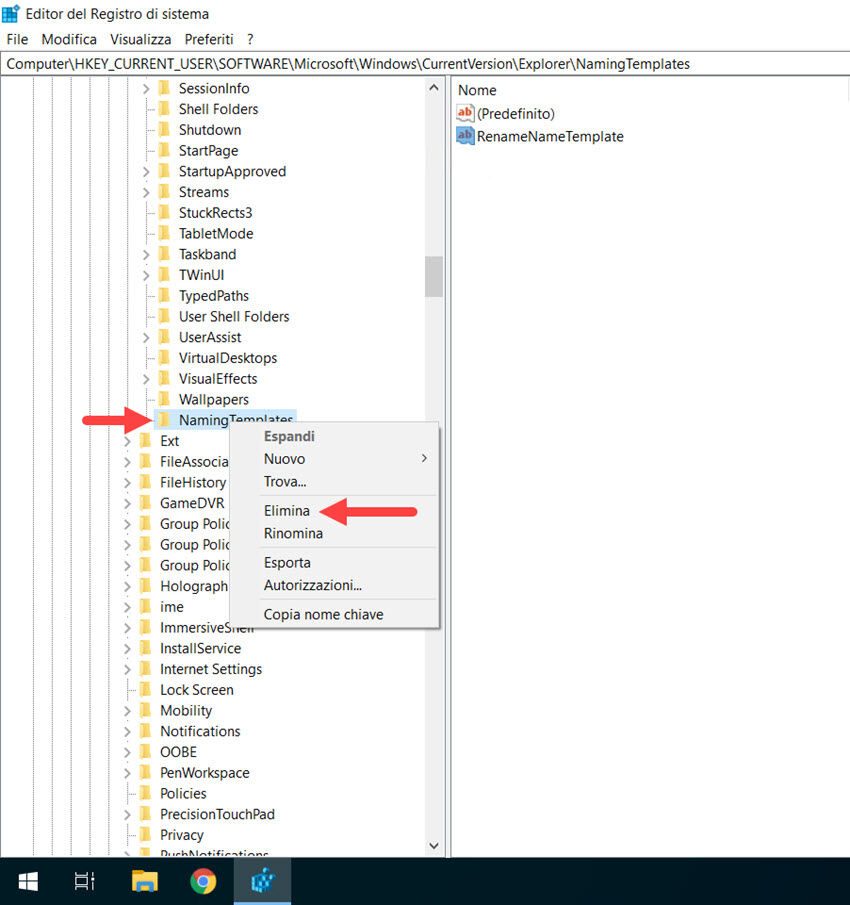The image size is (850, 905).
Task: Choose Esporta in the context menu
Action: [287, 562]
